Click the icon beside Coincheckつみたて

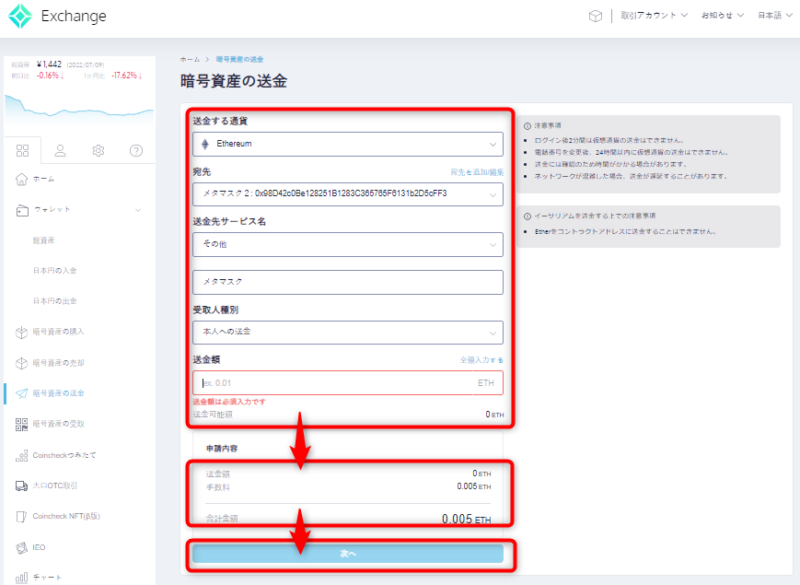pyautogui.click(x=21, y=455)
